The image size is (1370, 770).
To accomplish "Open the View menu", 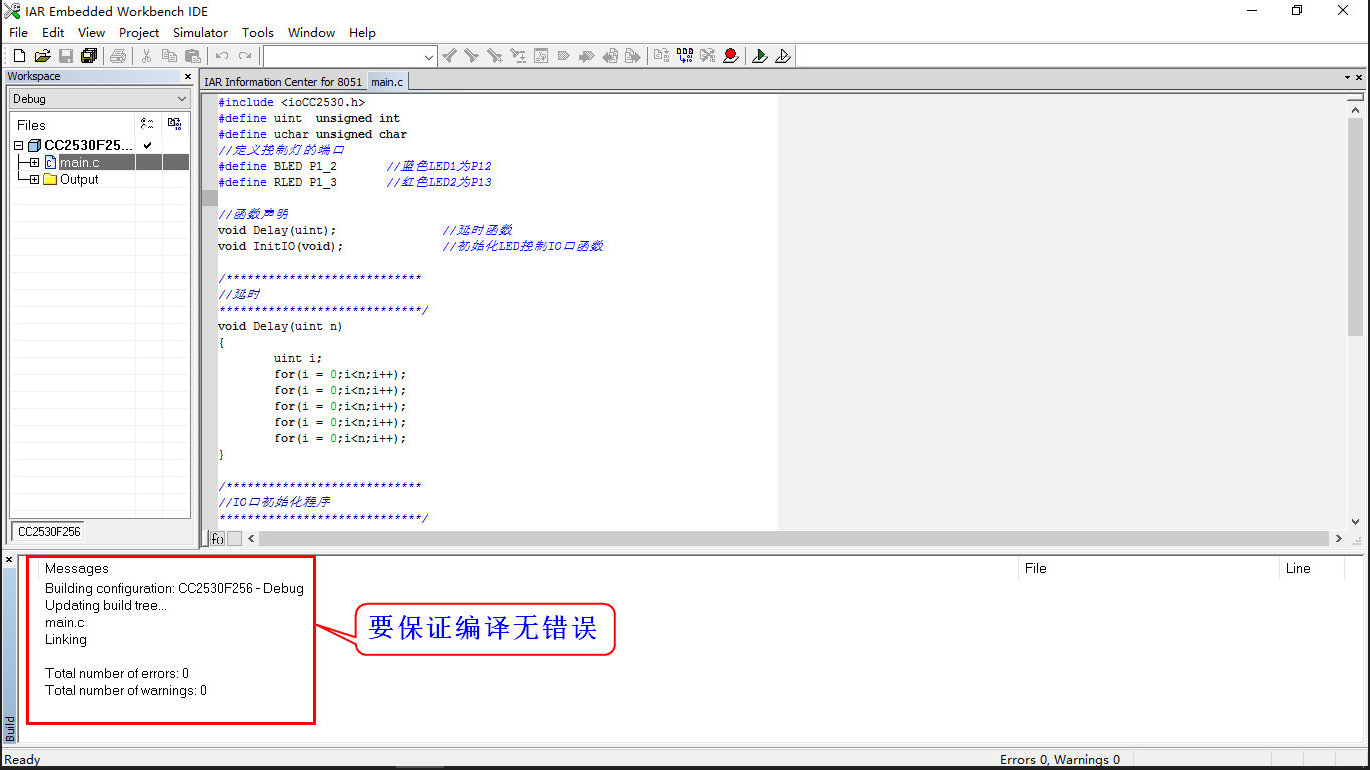I will coord(91,33).
